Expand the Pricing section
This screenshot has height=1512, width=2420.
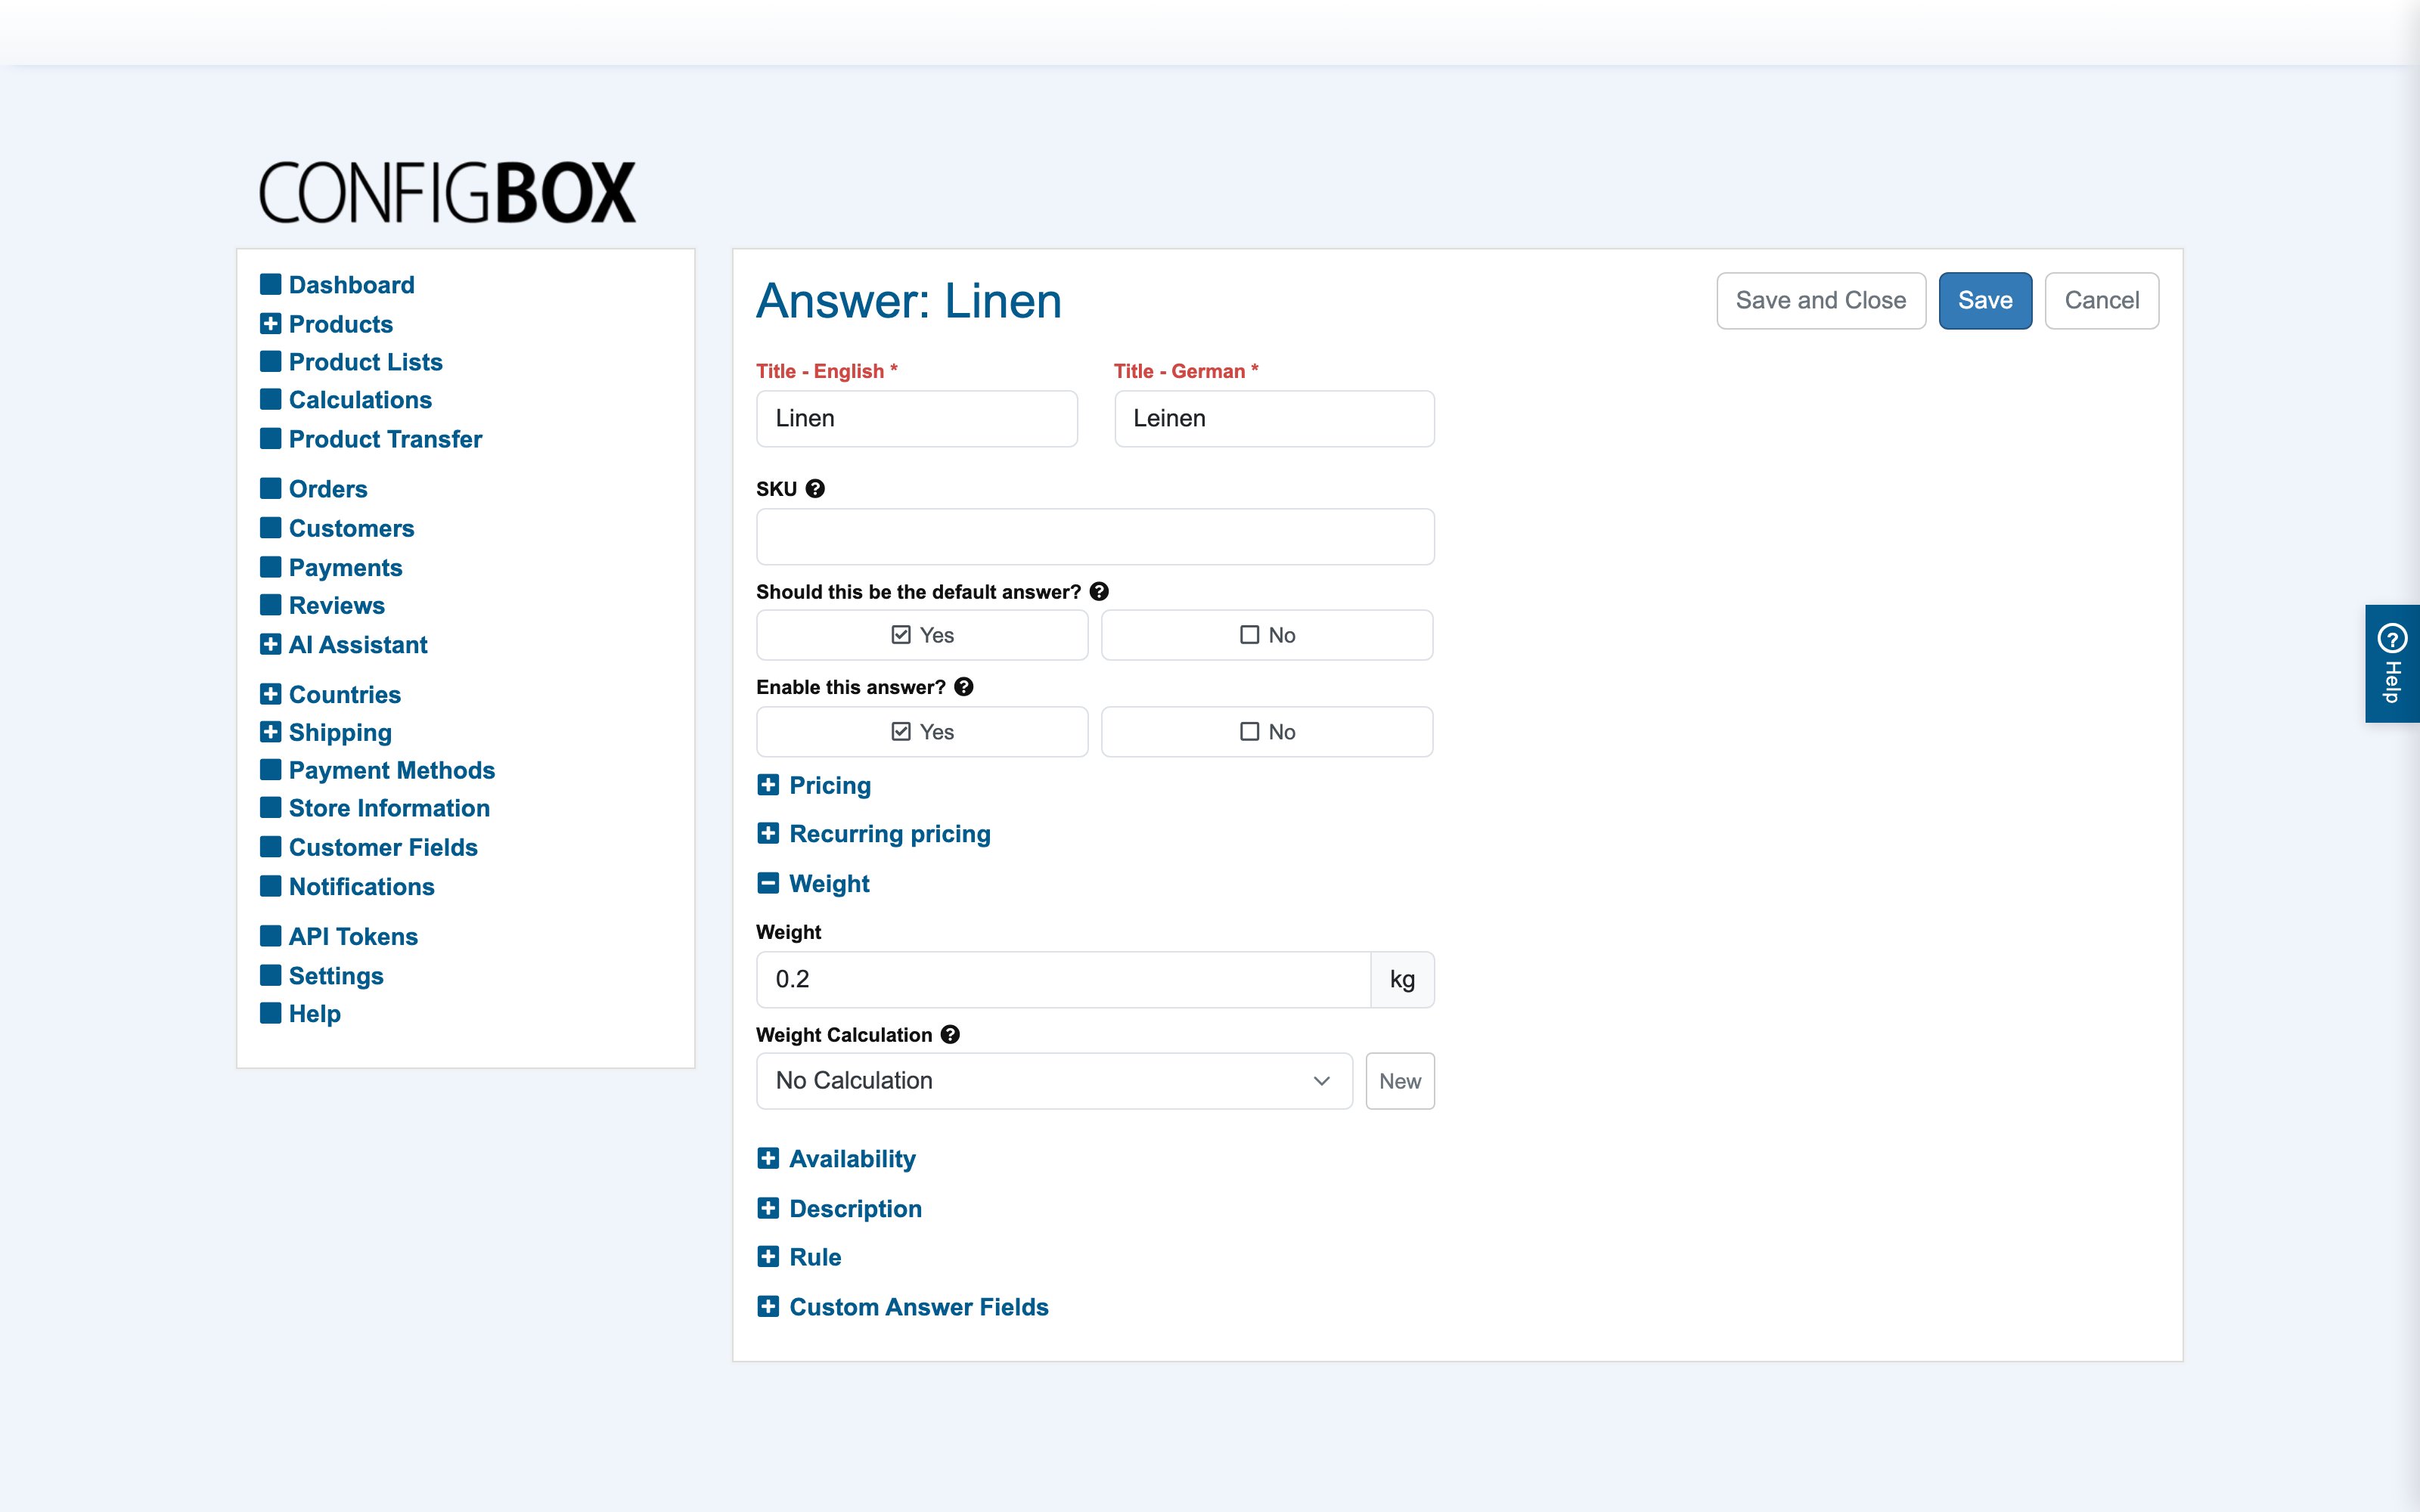pos(814,785)
